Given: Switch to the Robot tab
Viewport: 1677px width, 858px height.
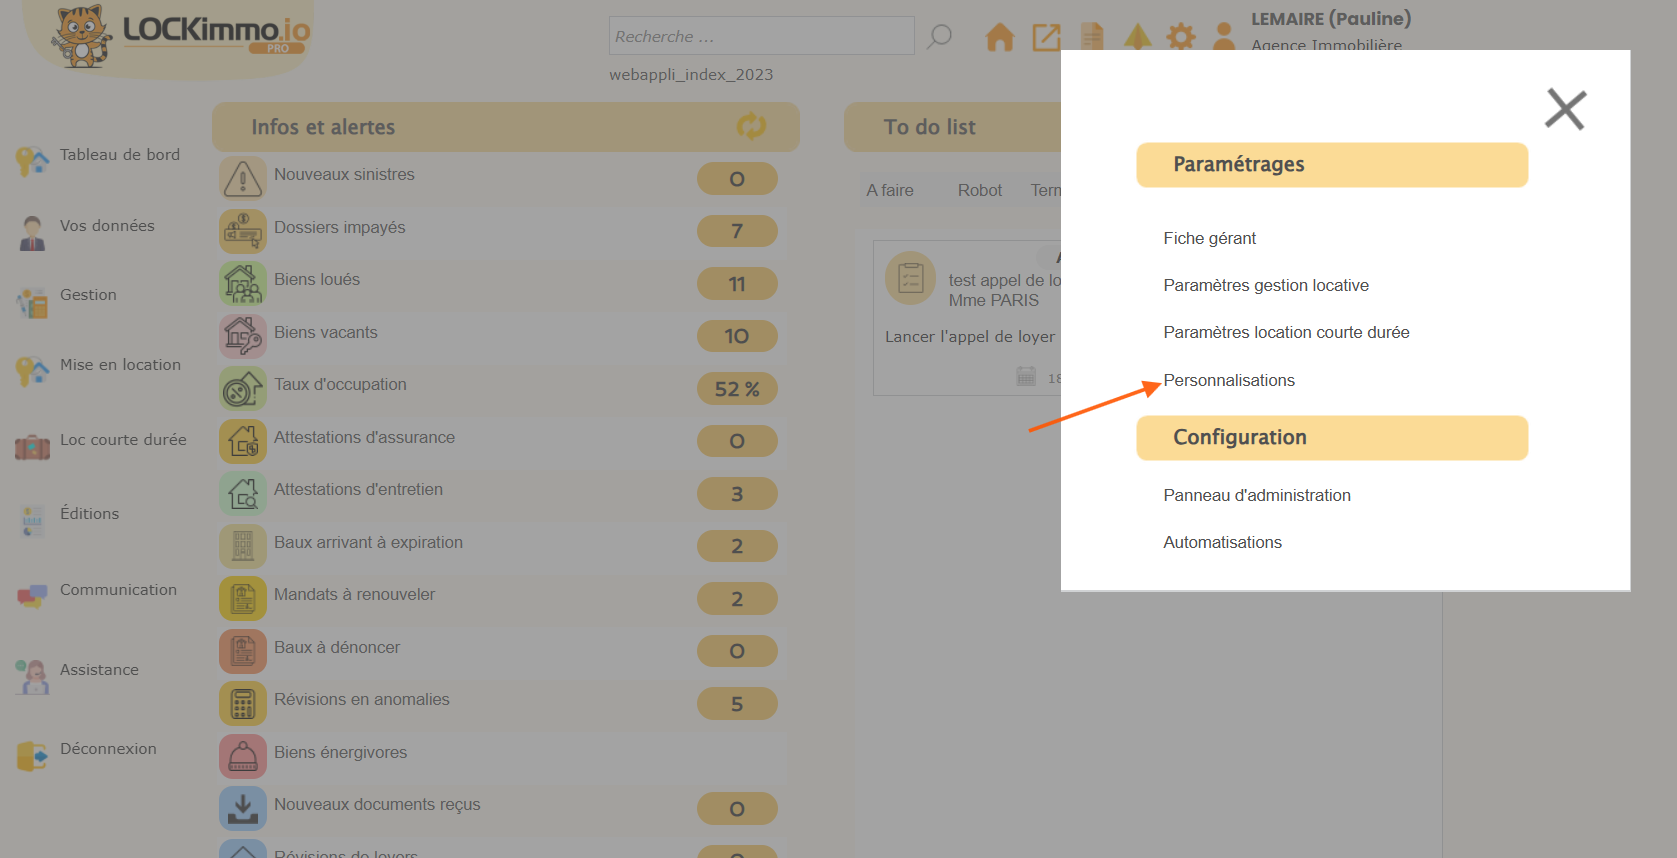Looking at the screenshot, I should [979, 190].
